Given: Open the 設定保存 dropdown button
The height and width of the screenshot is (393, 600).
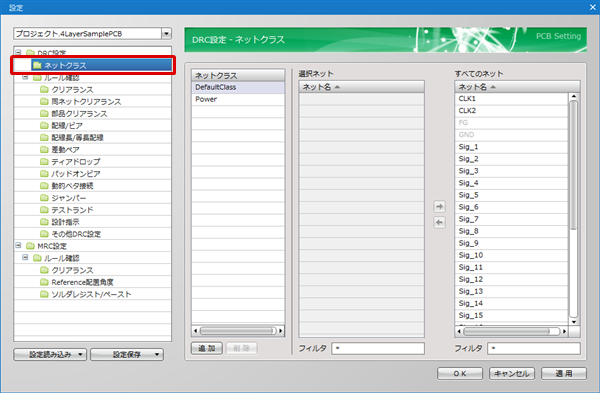Looking at the screenshot, I should (x=127, y=354).
